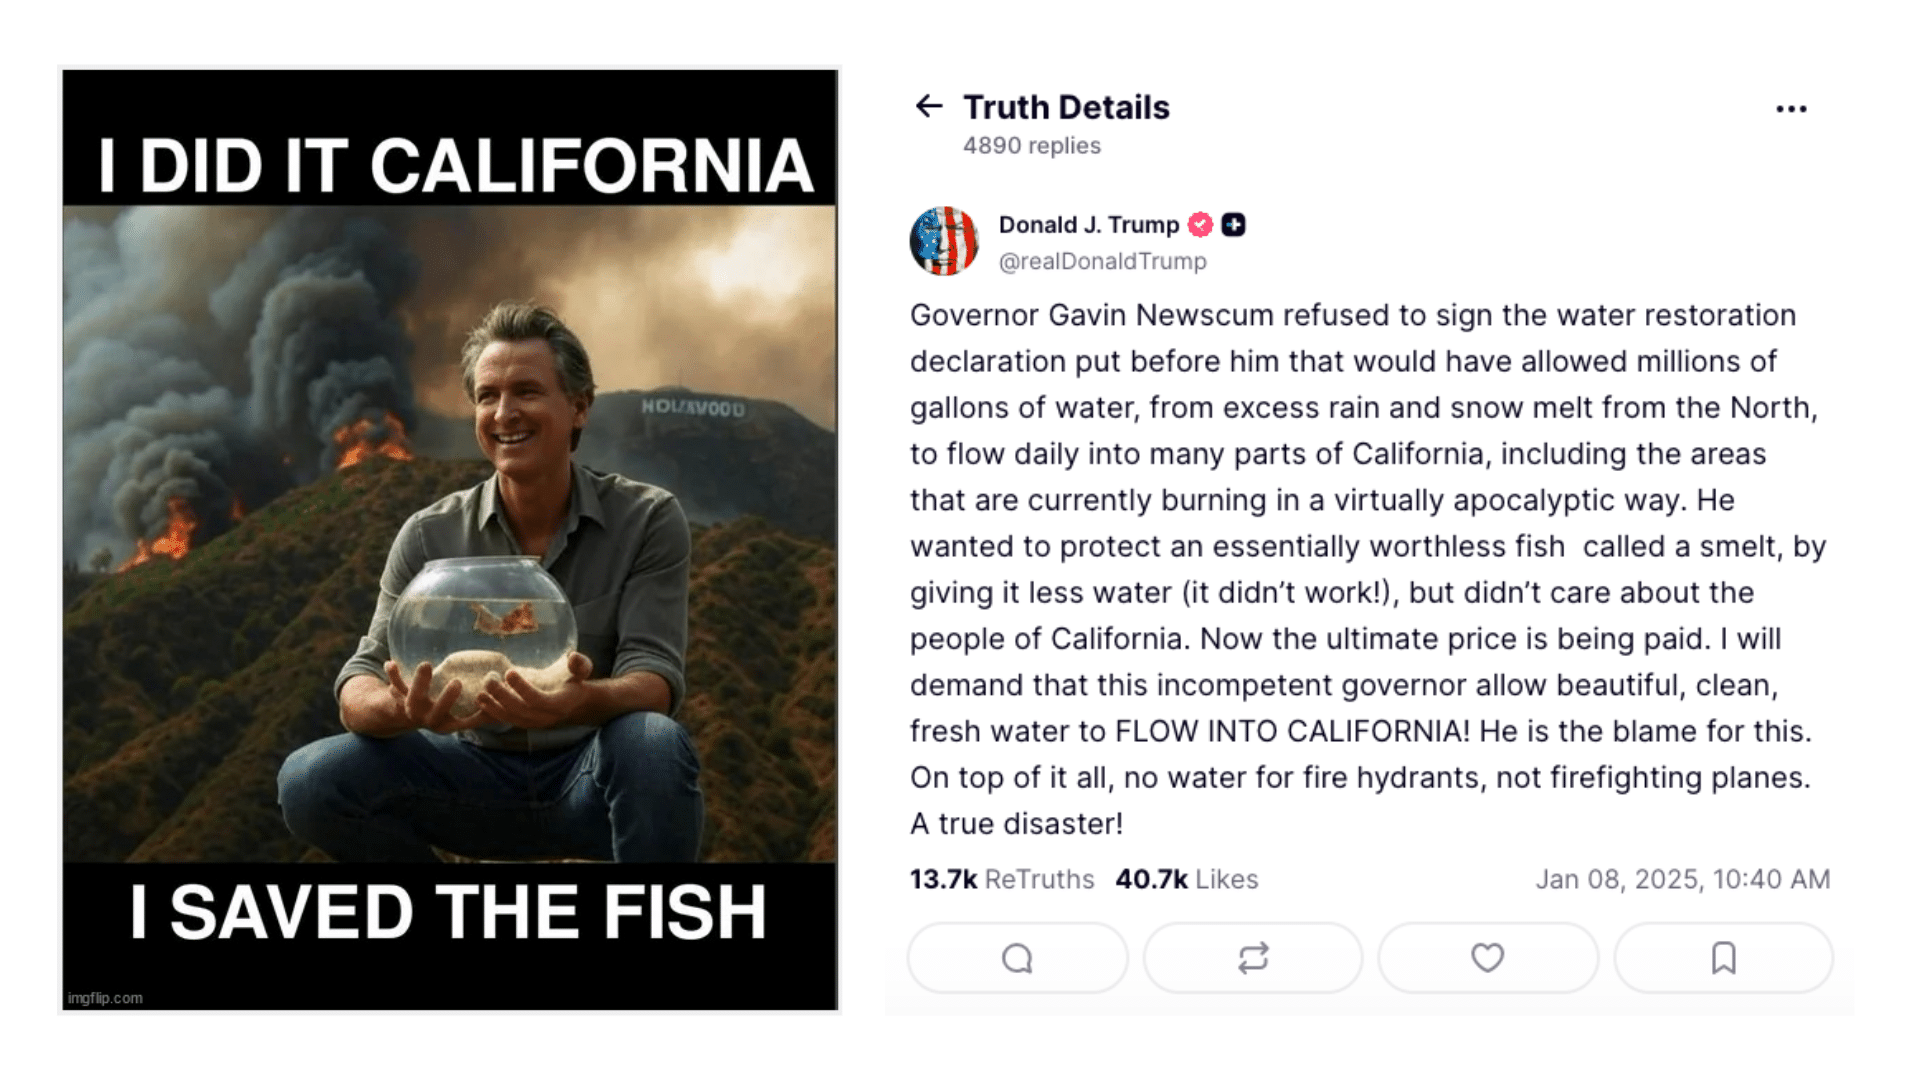Click the red verified badge
This screenshot has height=1080, width=1920.
tap(1200, 225)
